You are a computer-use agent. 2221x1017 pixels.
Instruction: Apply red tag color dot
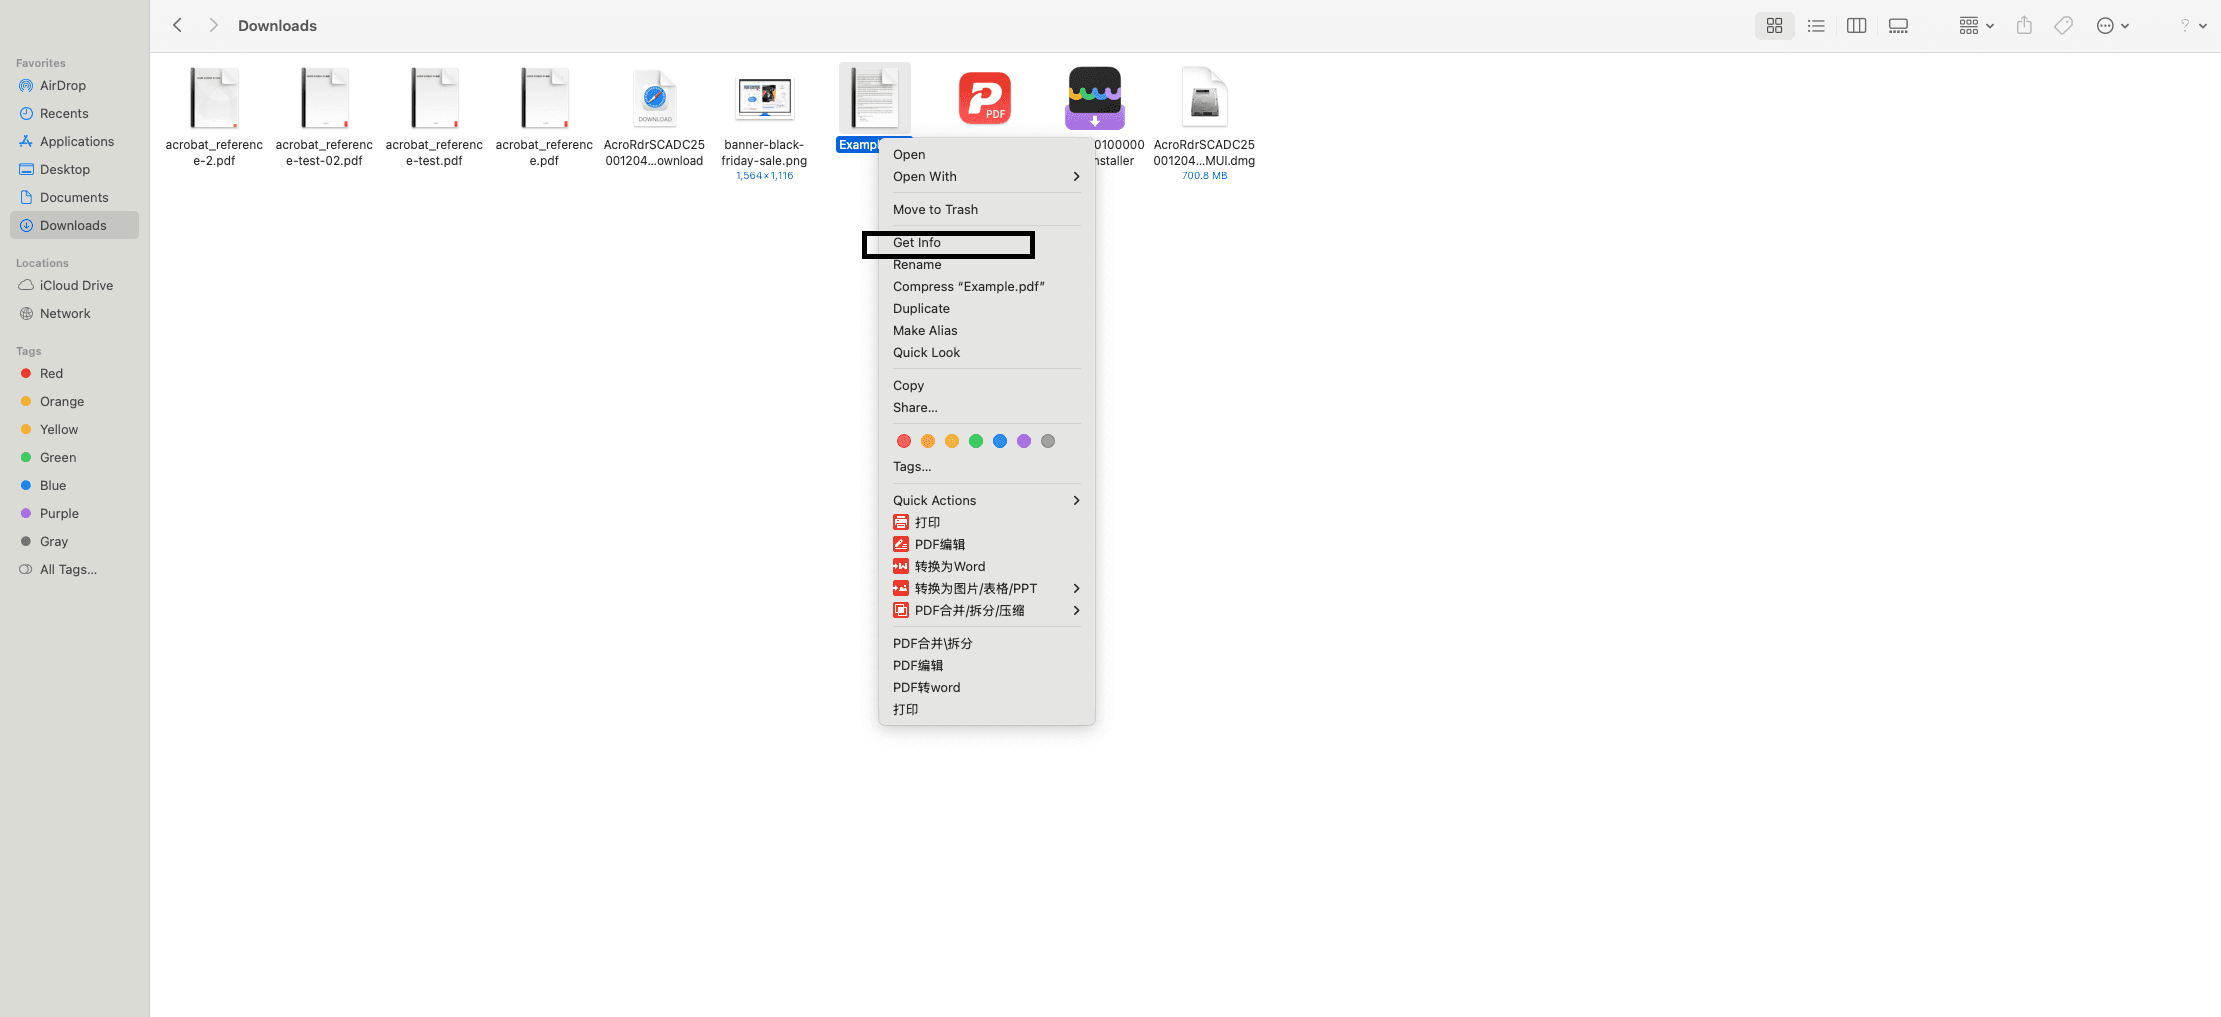point(904,441)
